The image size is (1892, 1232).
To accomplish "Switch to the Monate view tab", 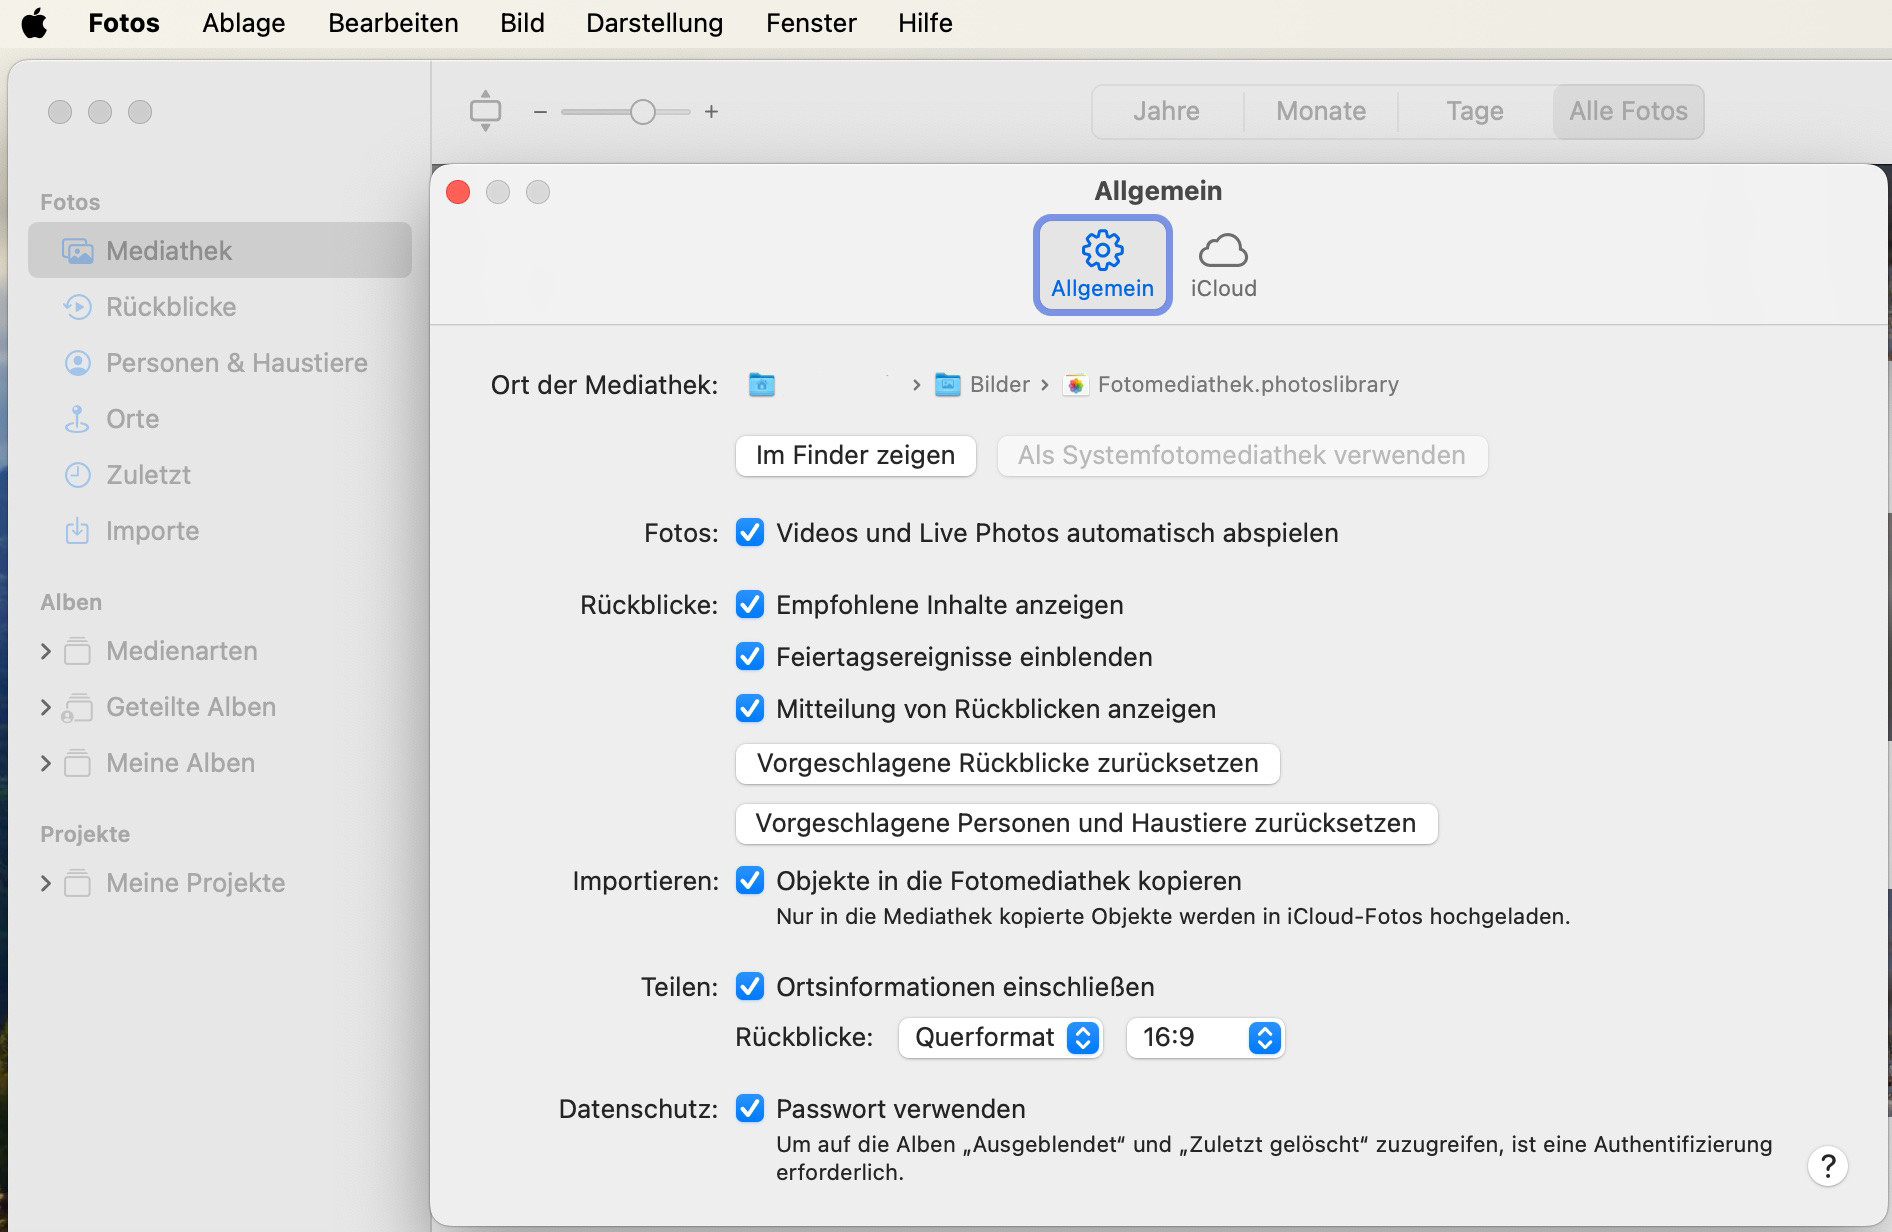I will point(1320,111).
